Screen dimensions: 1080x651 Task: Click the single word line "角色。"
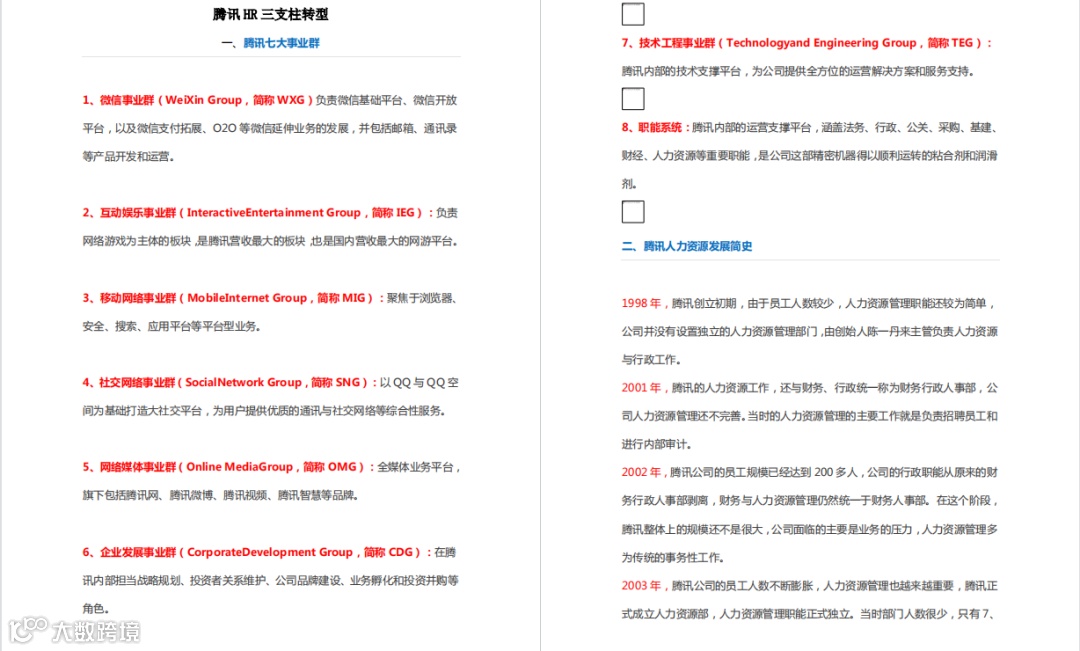click(96, 608)
